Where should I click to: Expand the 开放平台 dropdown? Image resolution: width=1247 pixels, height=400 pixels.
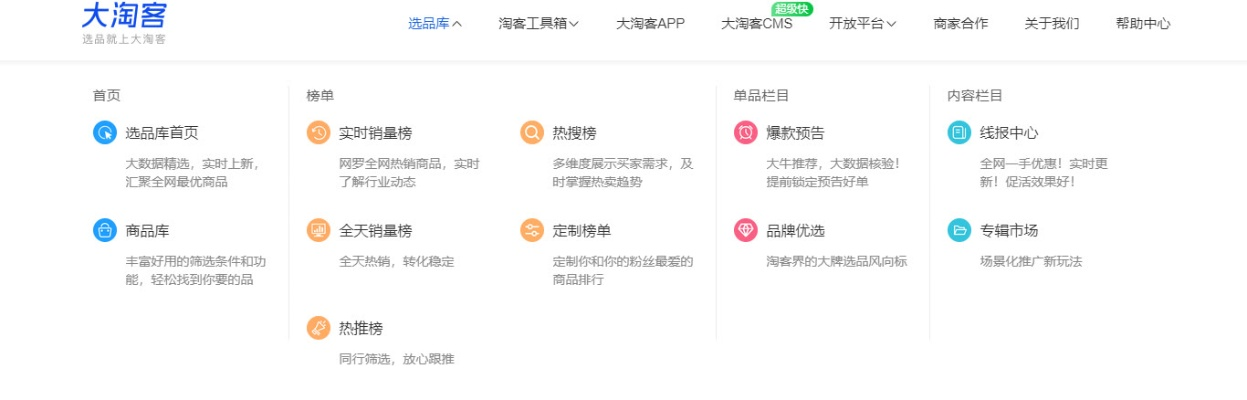point(862,24)
